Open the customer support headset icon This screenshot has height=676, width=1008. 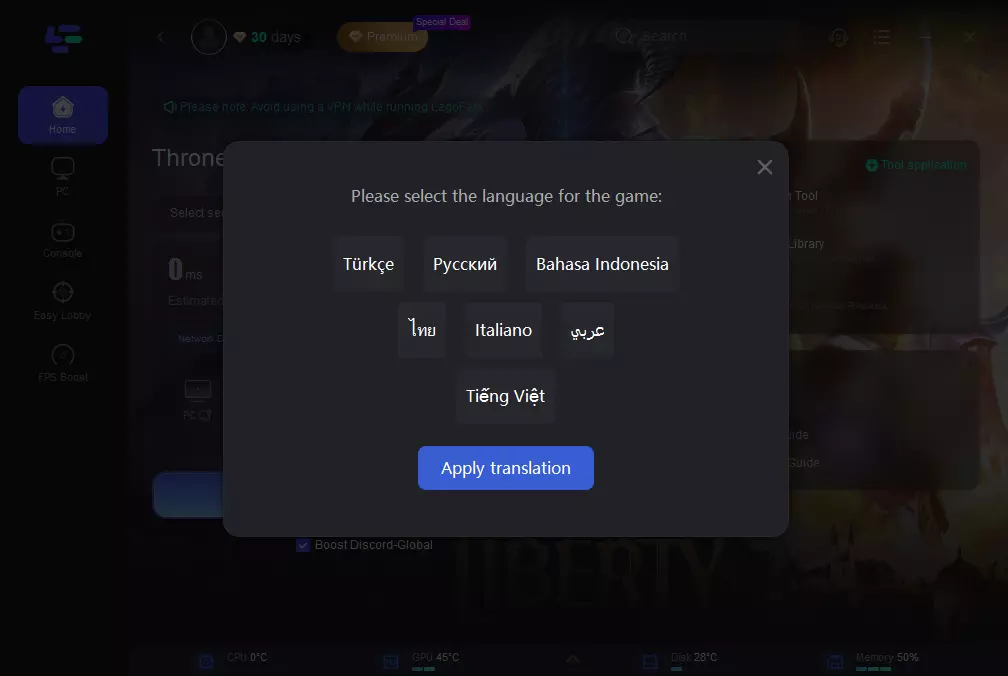pos(838,37)
